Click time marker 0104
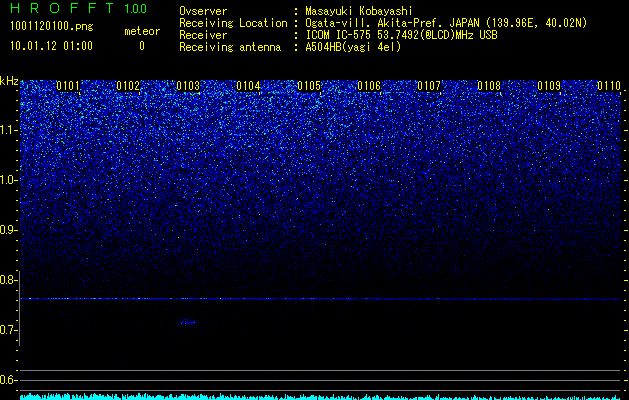The height and width of the screenshot is (400, 629). pos(248,86)
